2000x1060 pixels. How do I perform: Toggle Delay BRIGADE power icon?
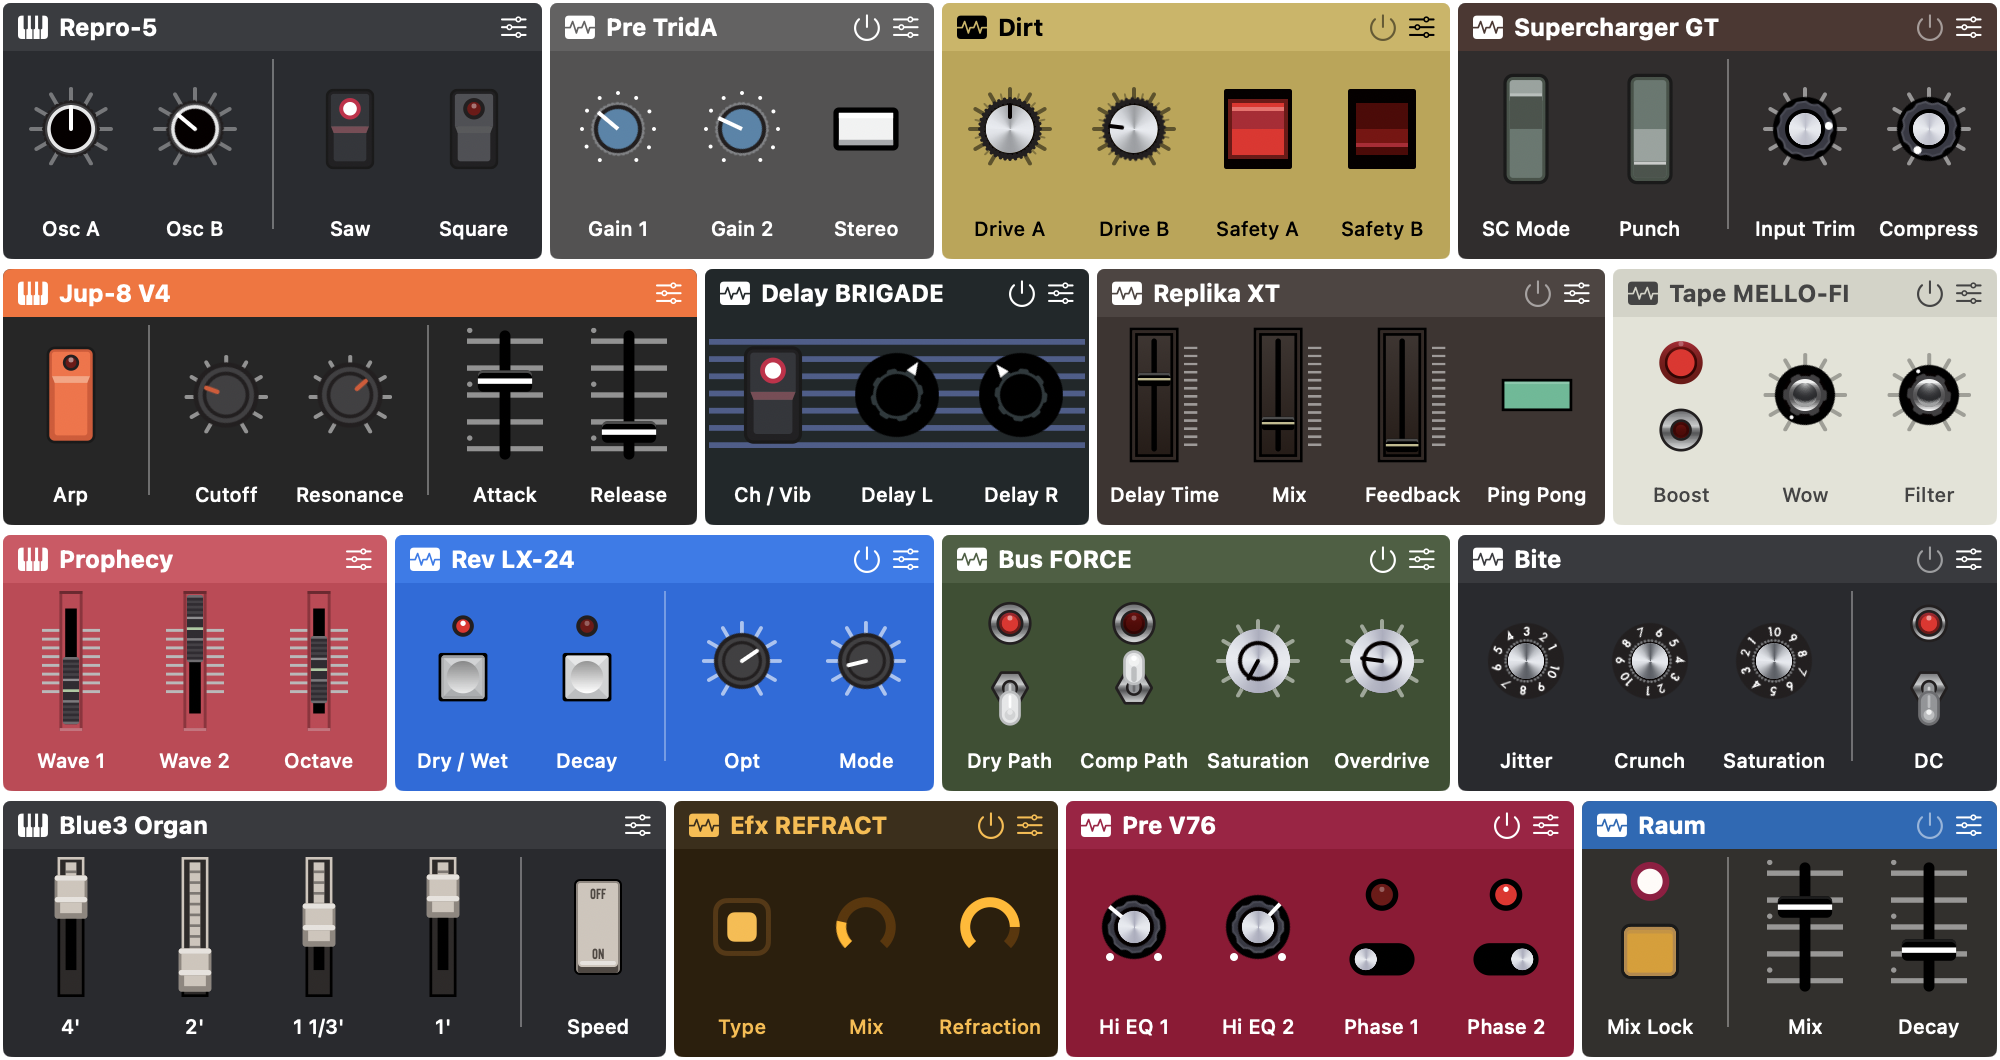pos(1021,293)
